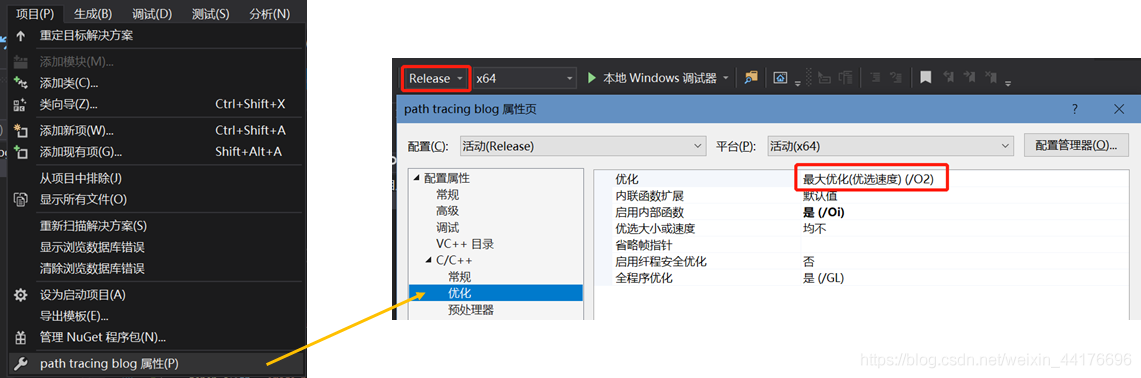Start 本地 Windows 调试器 with the green play button

592,78
